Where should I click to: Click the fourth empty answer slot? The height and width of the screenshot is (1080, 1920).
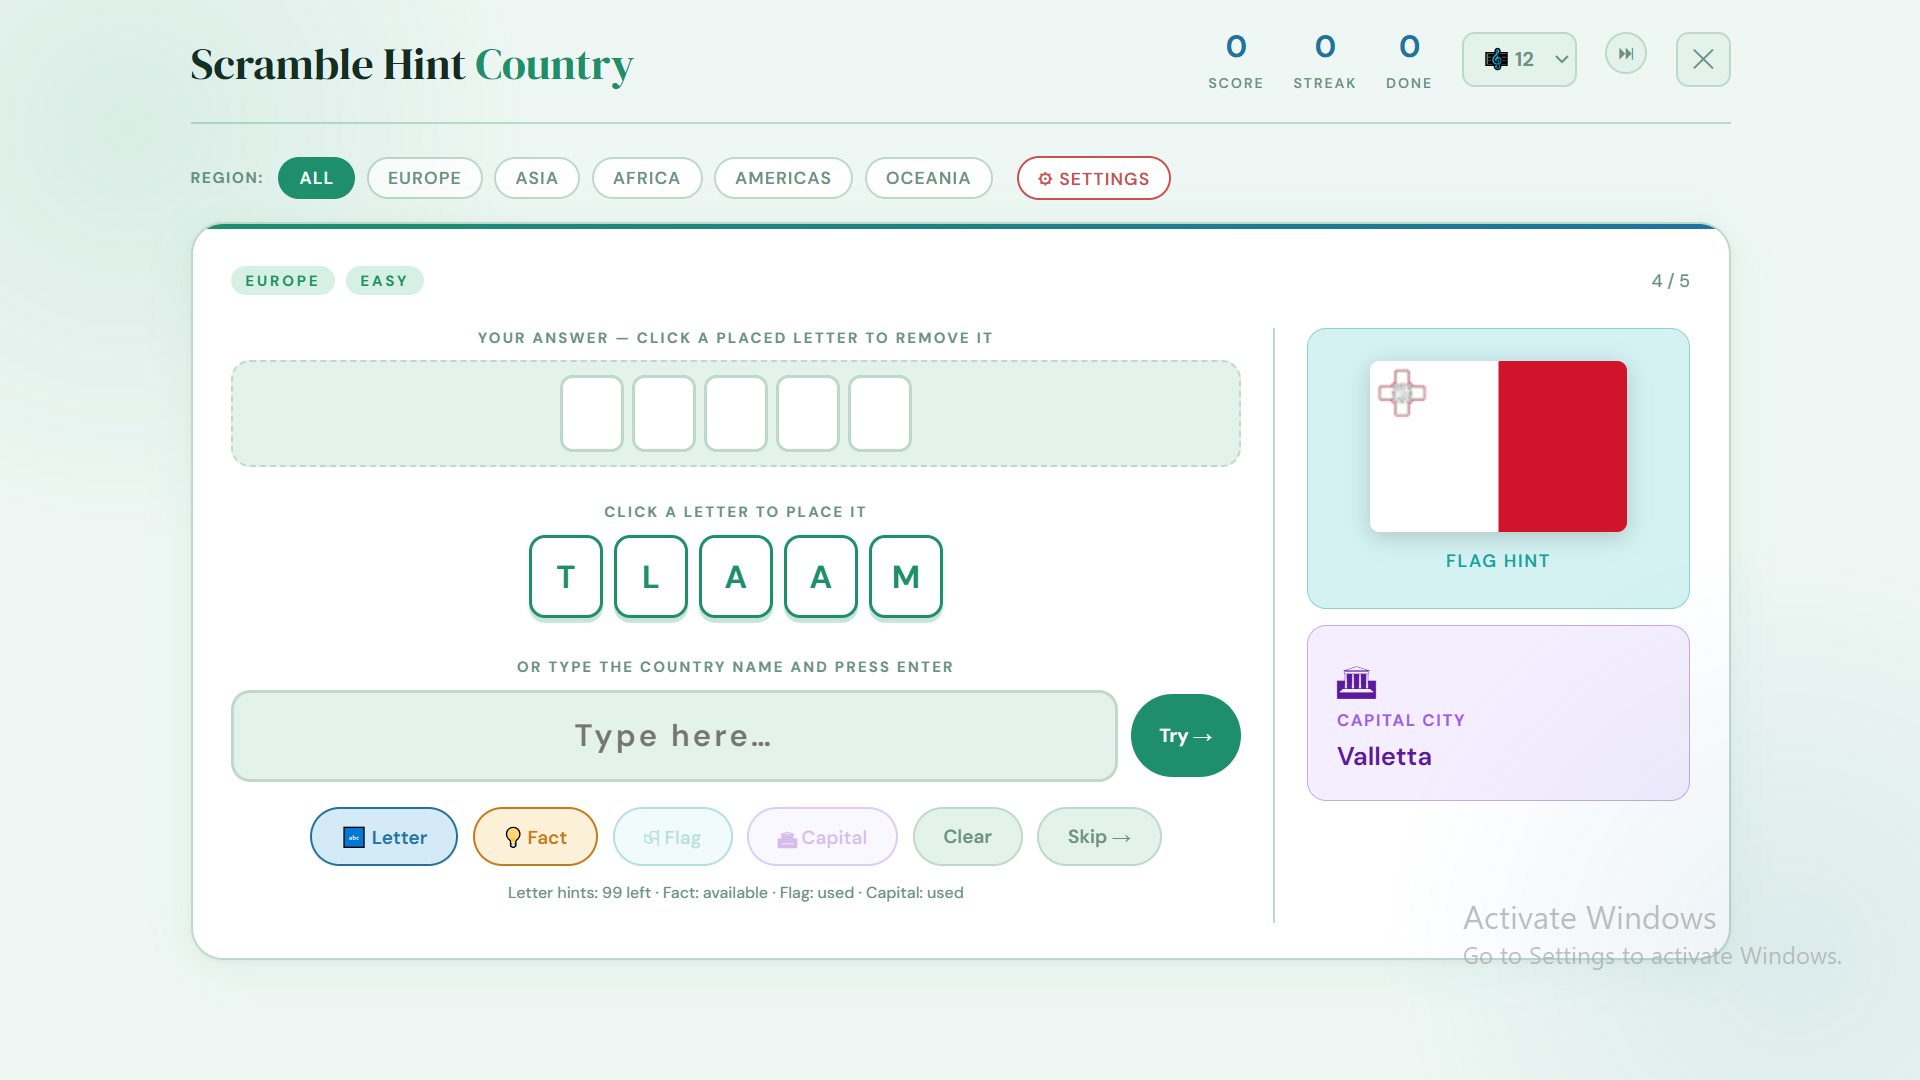tap(808, 413)
